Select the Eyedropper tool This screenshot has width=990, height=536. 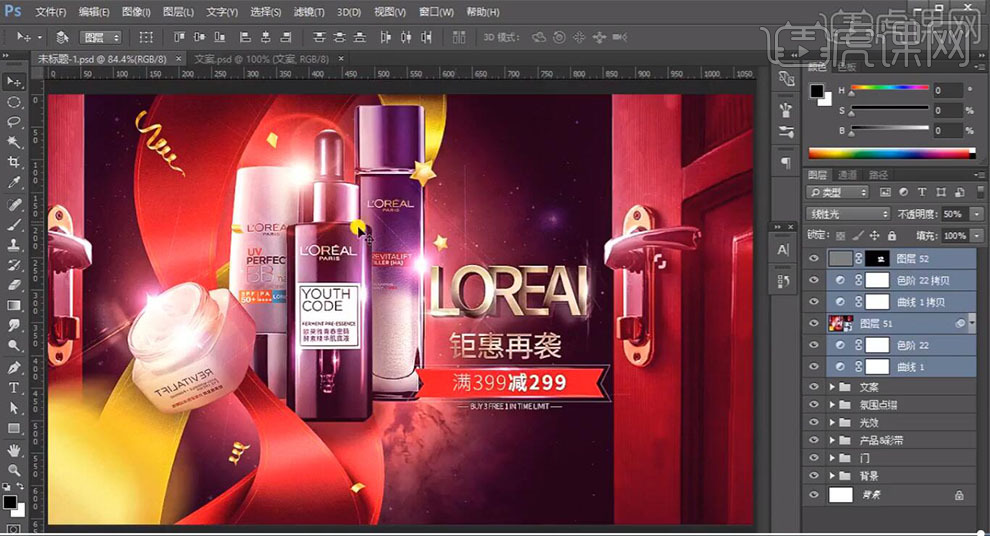coord(13,182)
